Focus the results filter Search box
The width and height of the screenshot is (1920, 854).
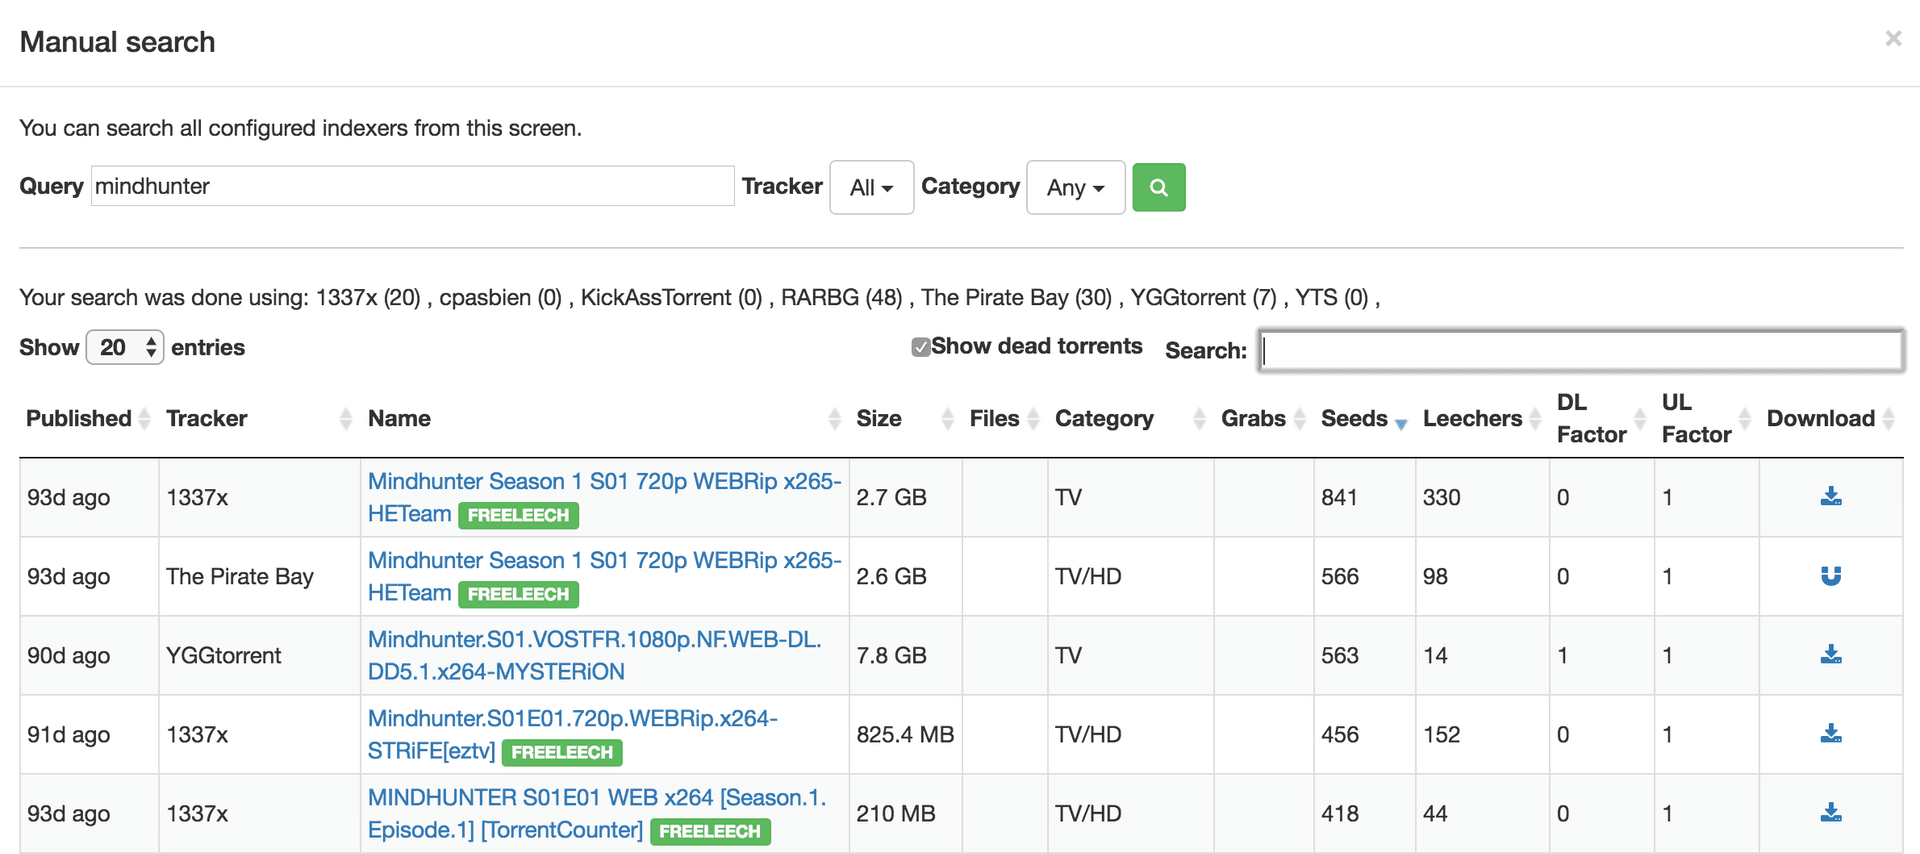[1580, 351]
